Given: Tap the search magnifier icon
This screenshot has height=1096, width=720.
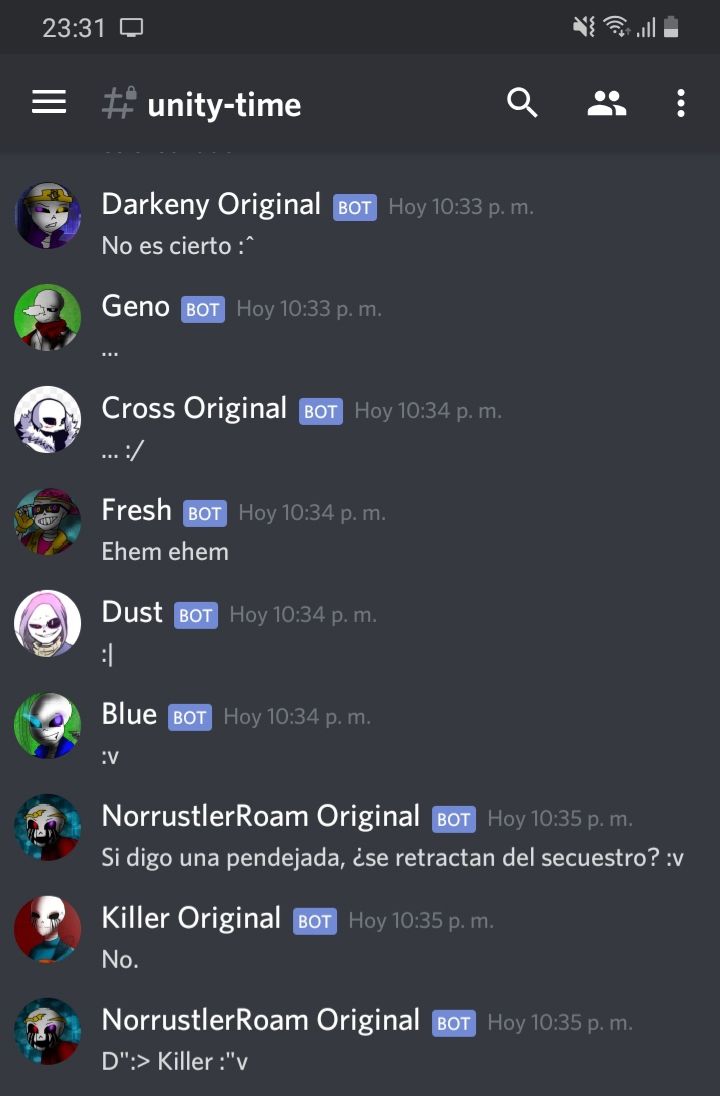Looking at the screenshot, I should (521, 103).
